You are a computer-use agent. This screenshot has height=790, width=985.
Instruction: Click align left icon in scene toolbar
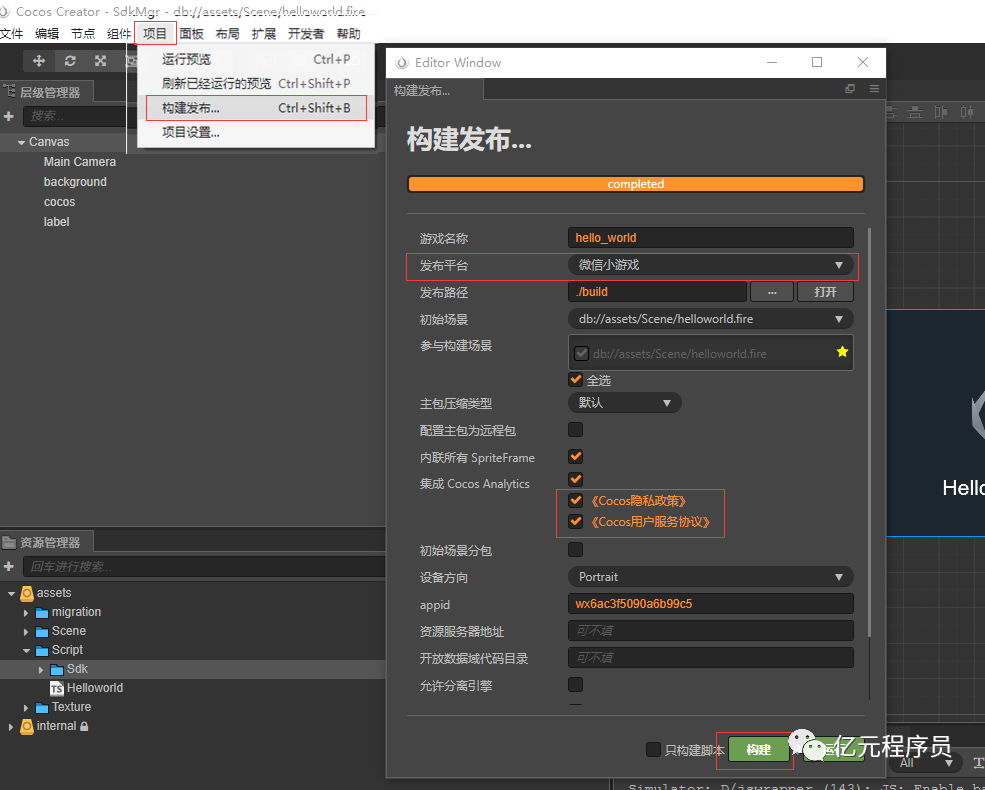[940, 112]
